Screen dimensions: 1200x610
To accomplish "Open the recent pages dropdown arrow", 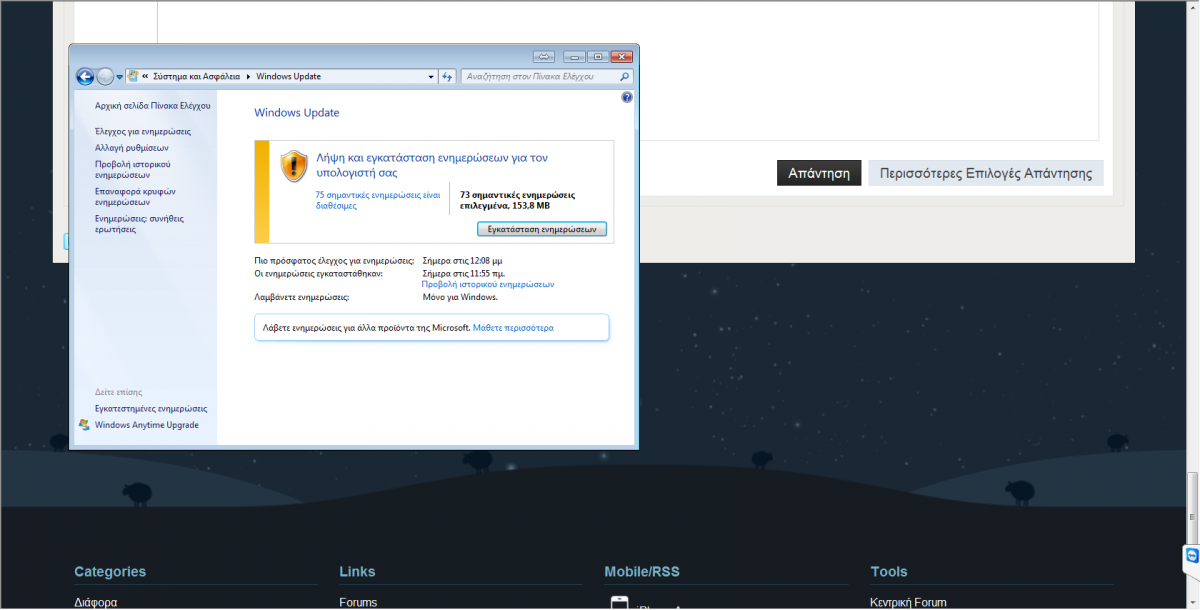I will point(120,77).
